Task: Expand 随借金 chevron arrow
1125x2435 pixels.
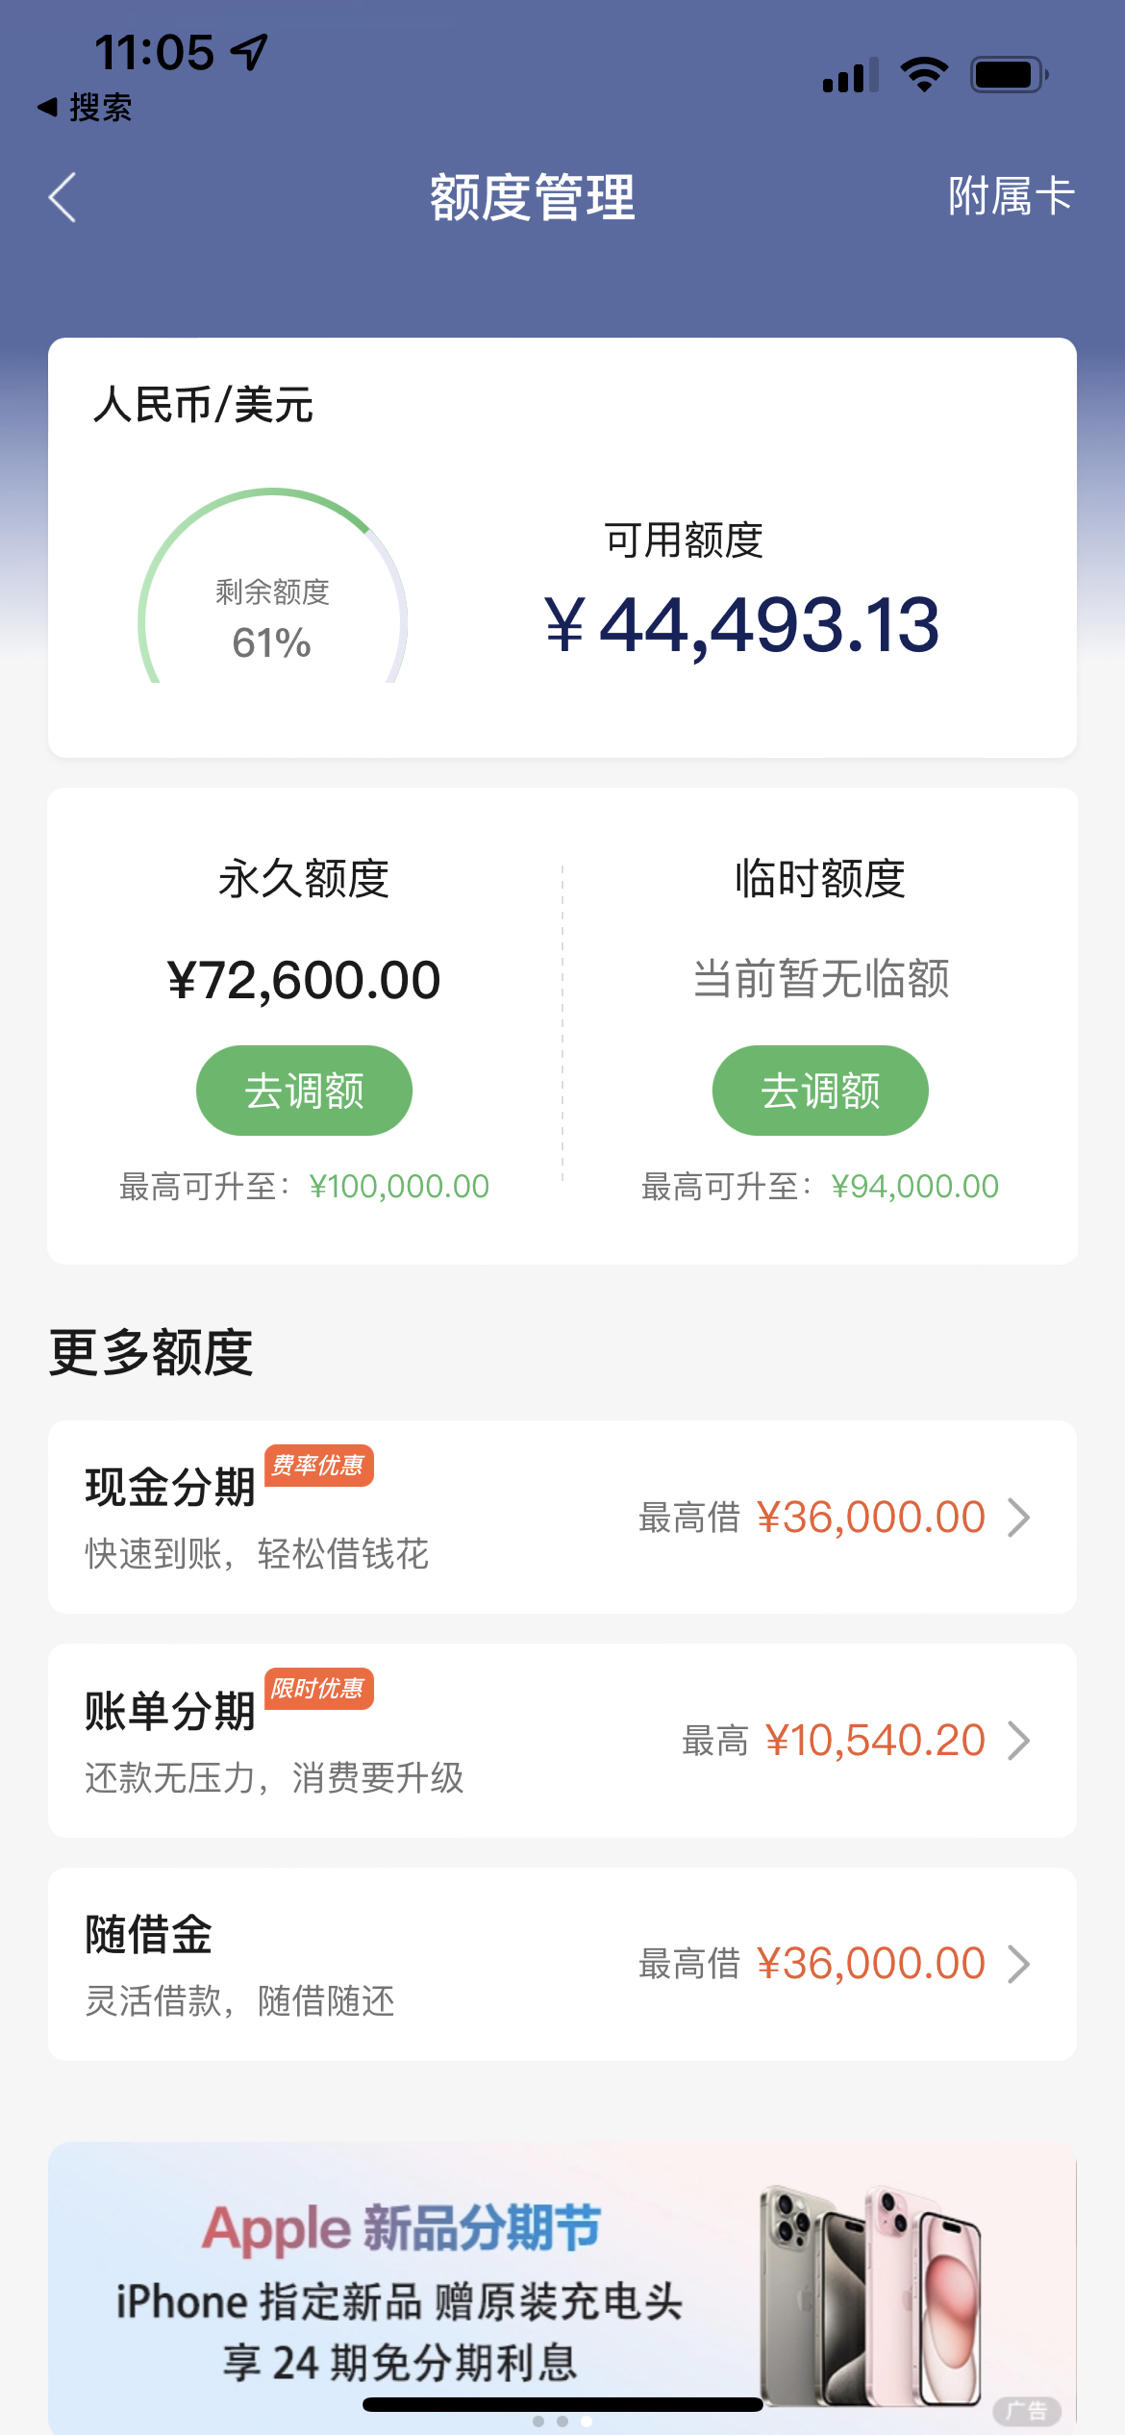Action: [x=1019, y=1964]
